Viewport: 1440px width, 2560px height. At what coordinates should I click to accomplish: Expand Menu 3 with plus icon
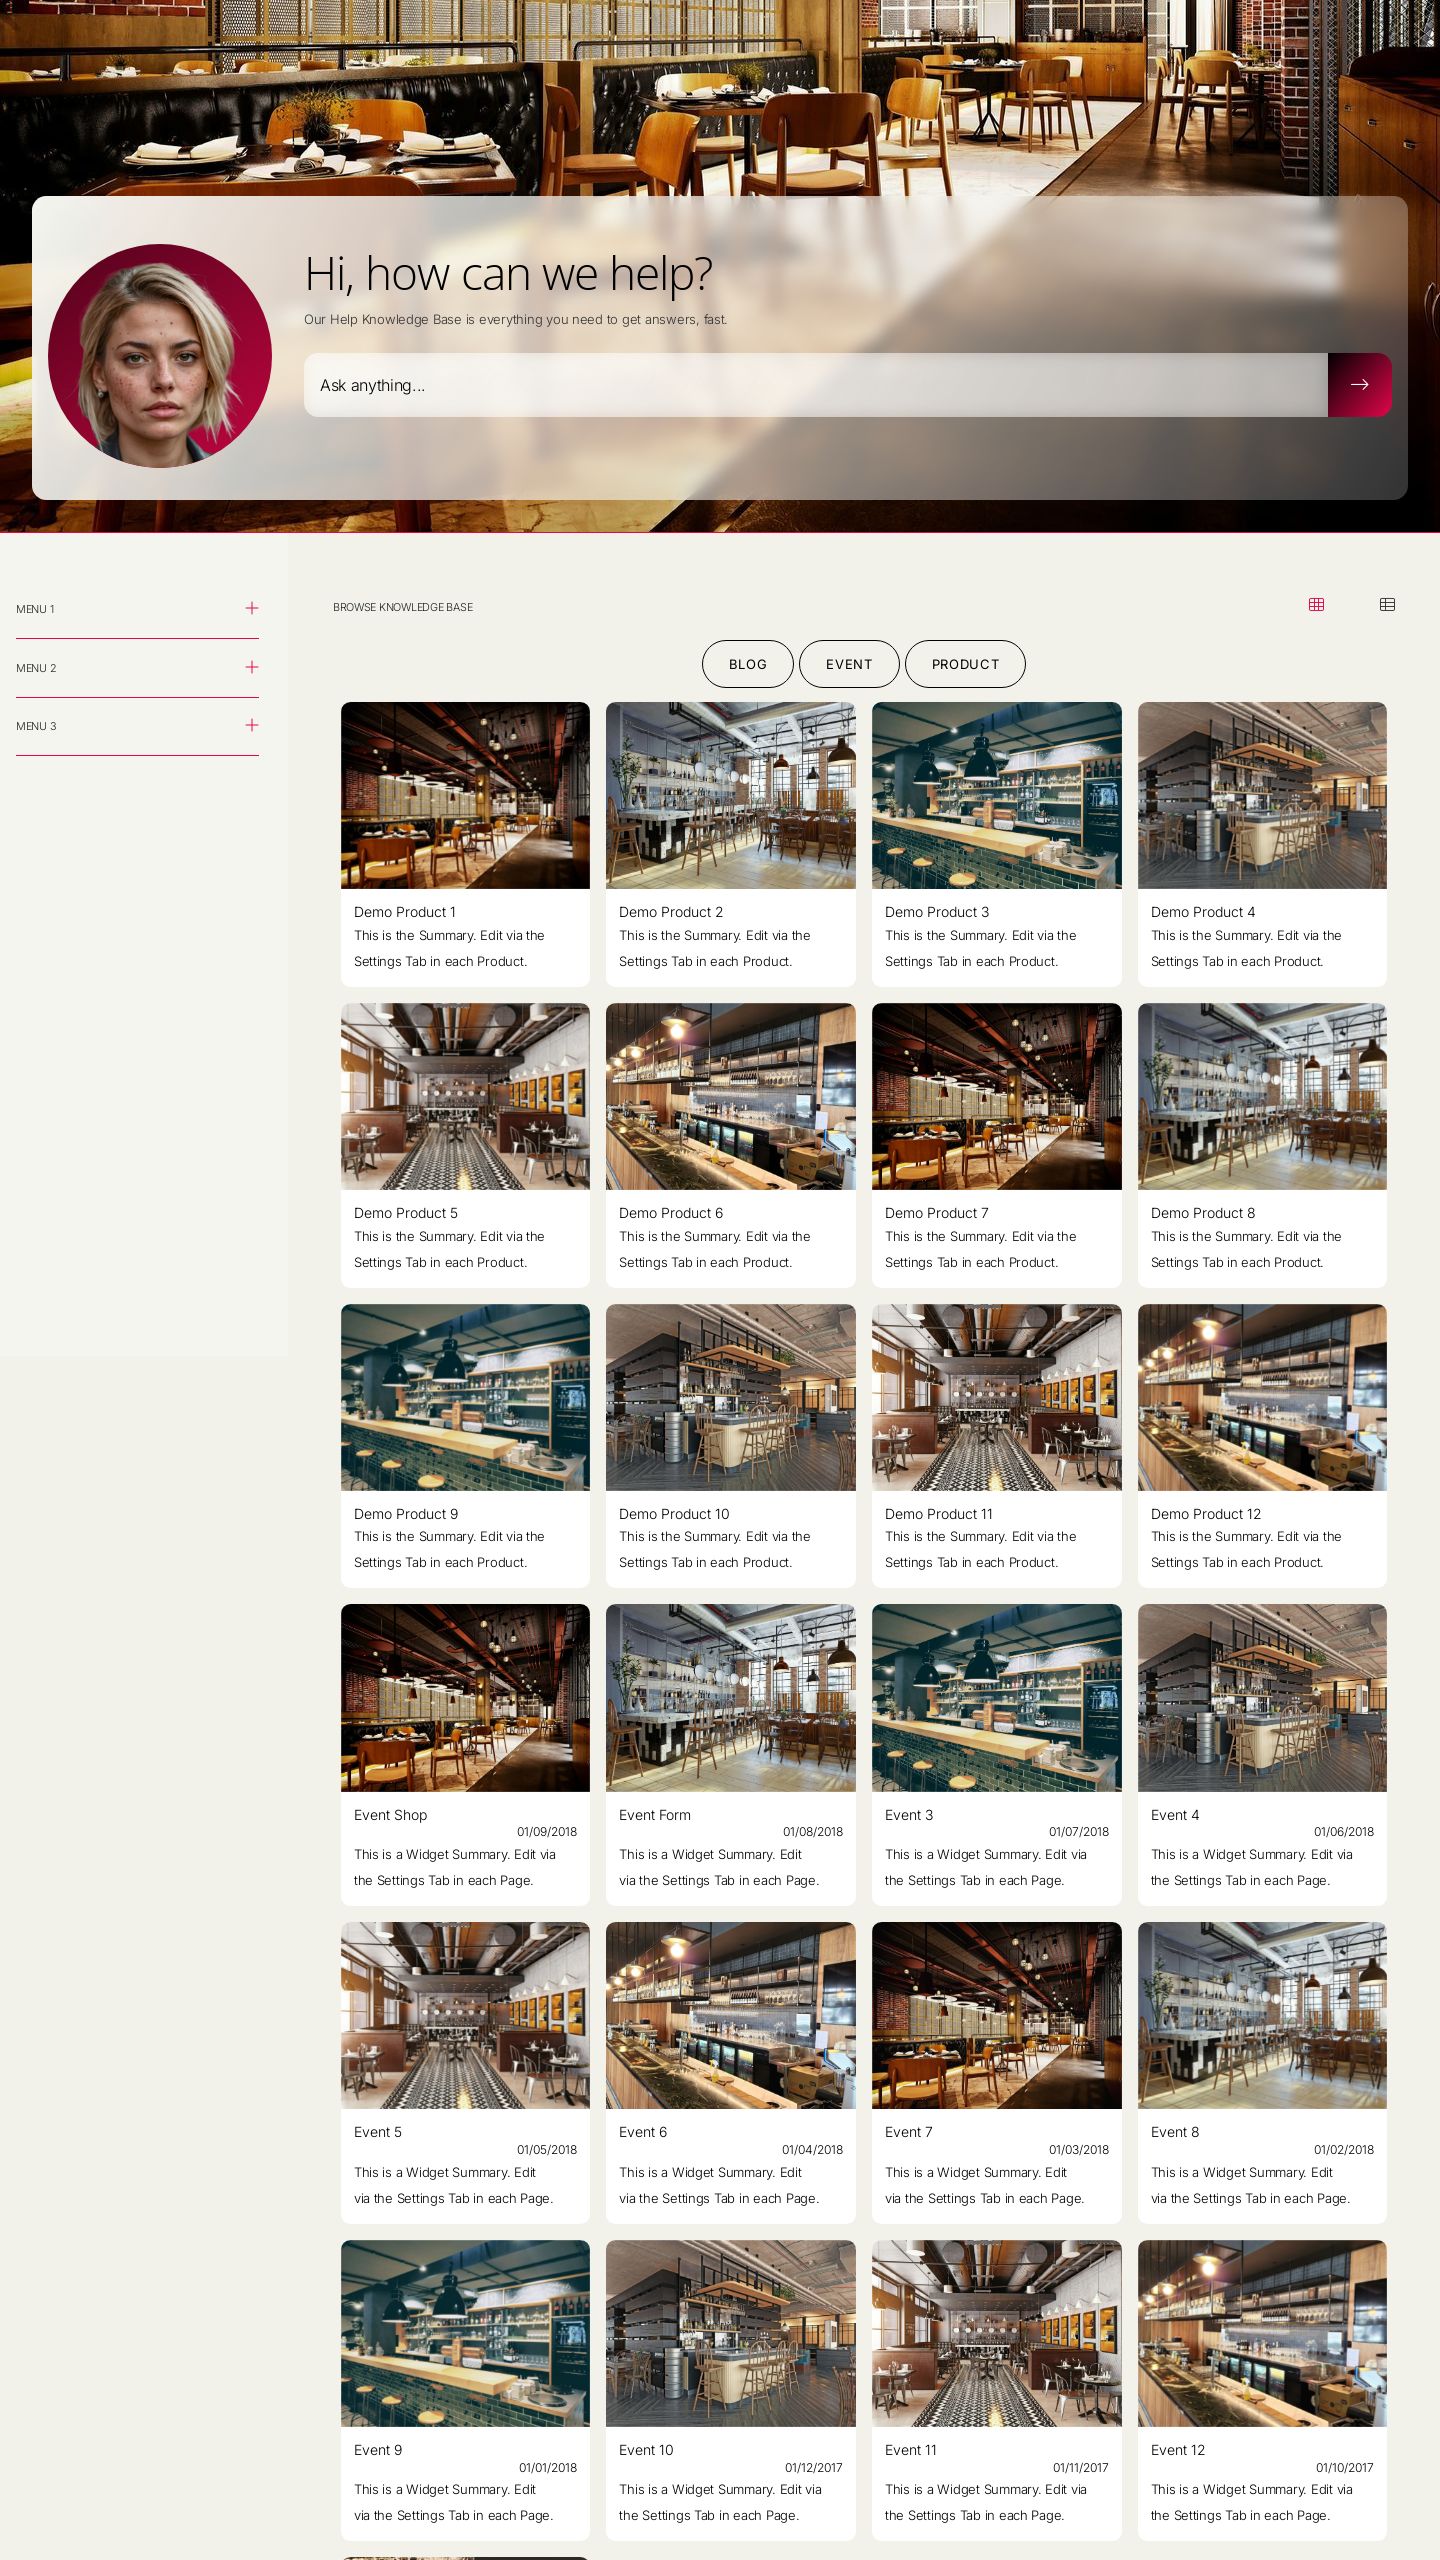(252, 725)
